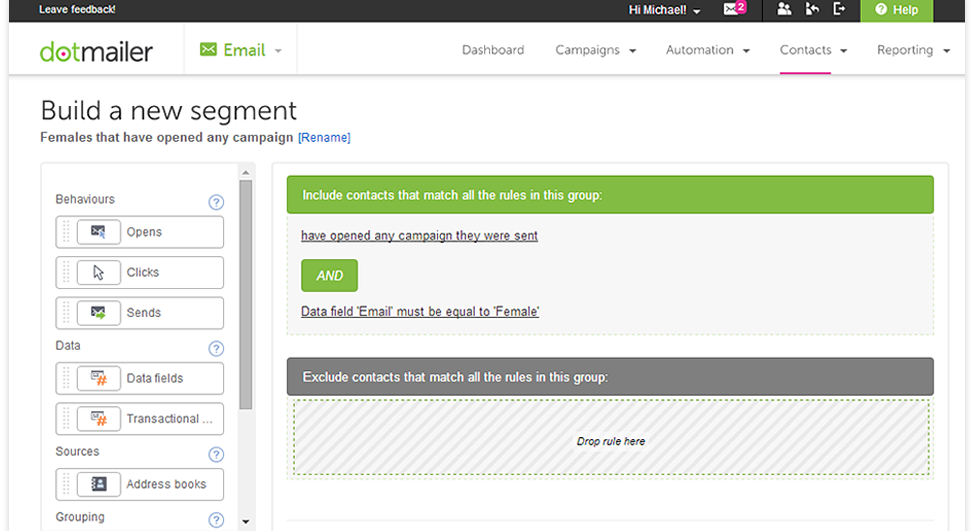
Task: Open the Campaigns menu
Action: 588,50
